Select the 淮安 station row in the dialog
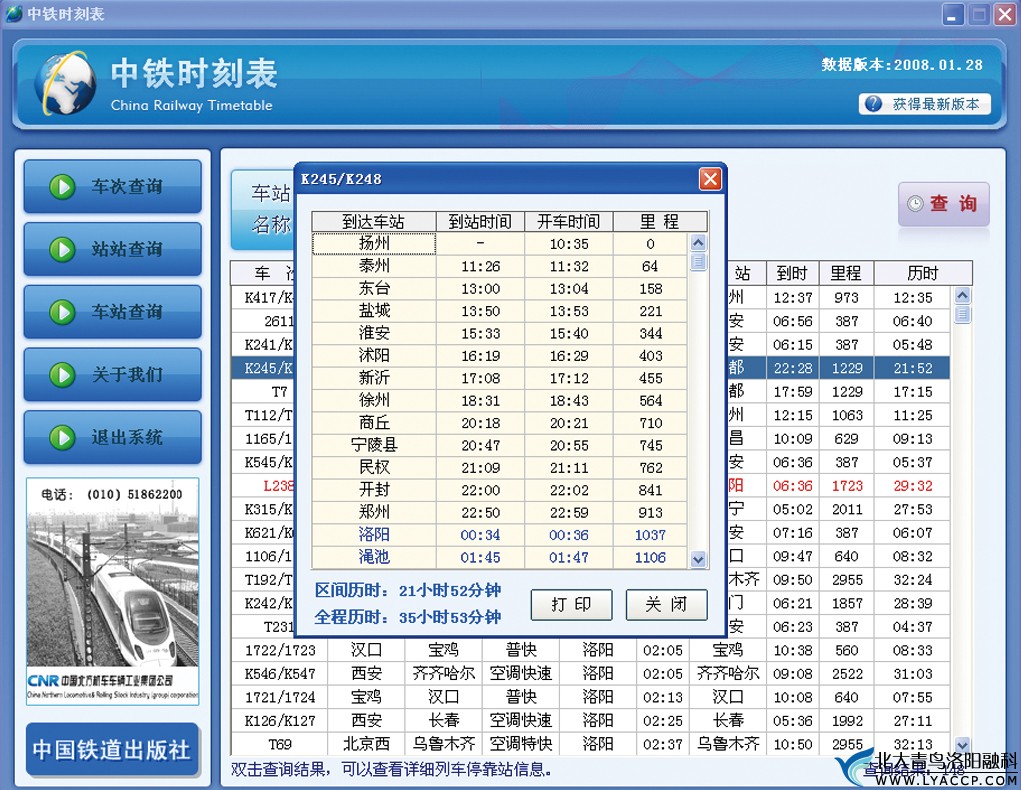The height and width of the screenshot is (790, 1021). (x=499, y=333)
